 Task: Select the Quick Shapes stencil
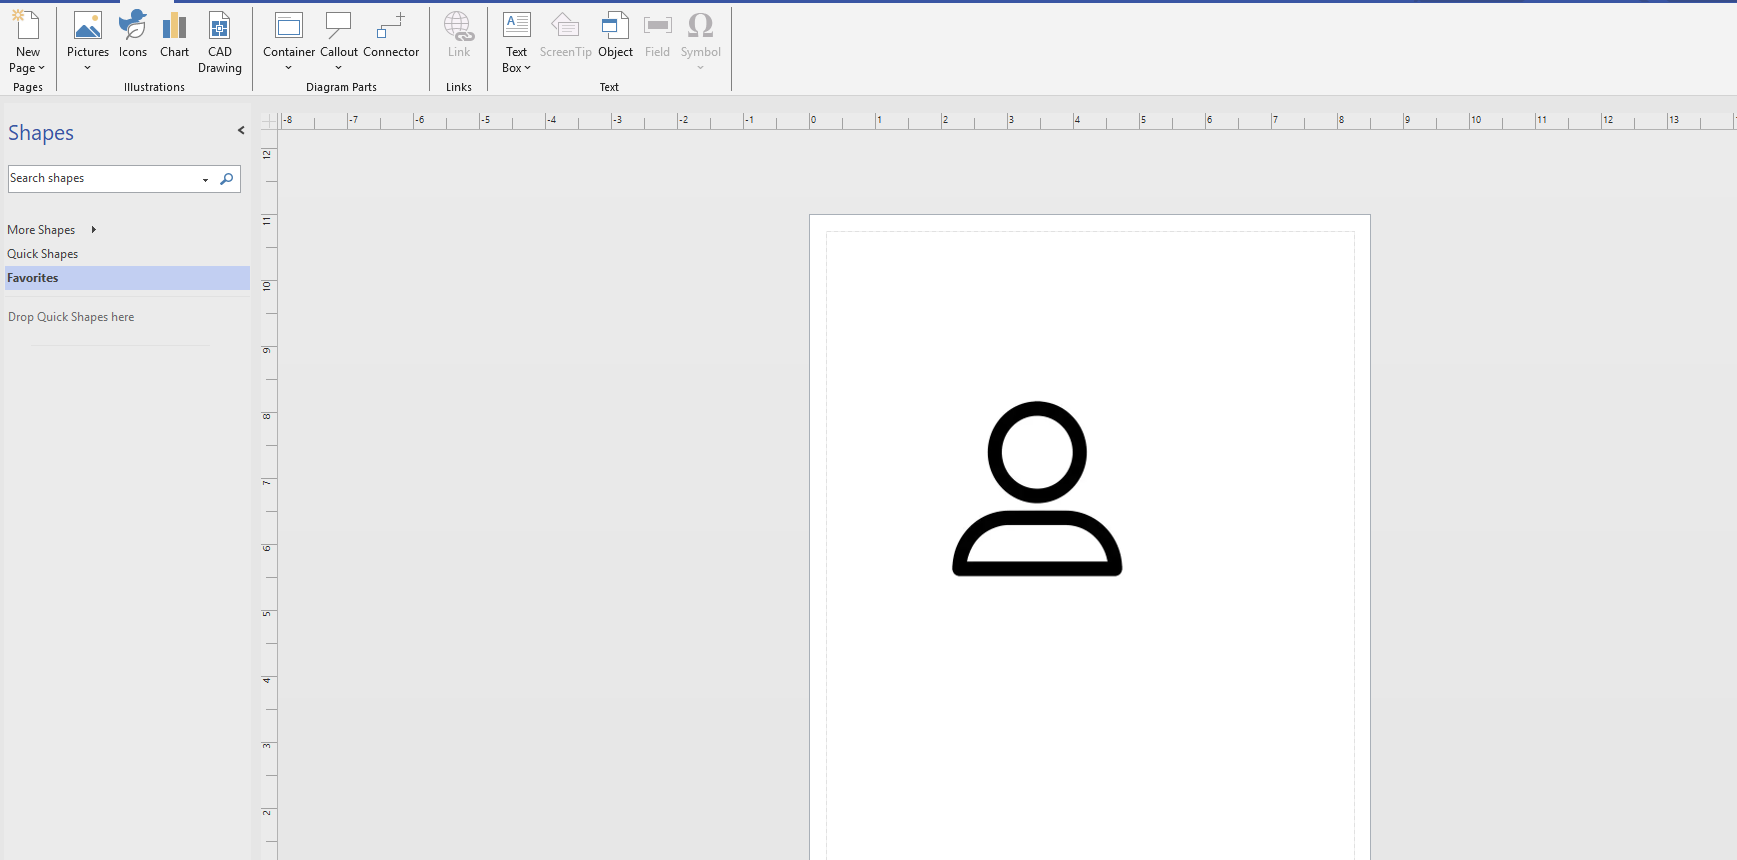43,254
